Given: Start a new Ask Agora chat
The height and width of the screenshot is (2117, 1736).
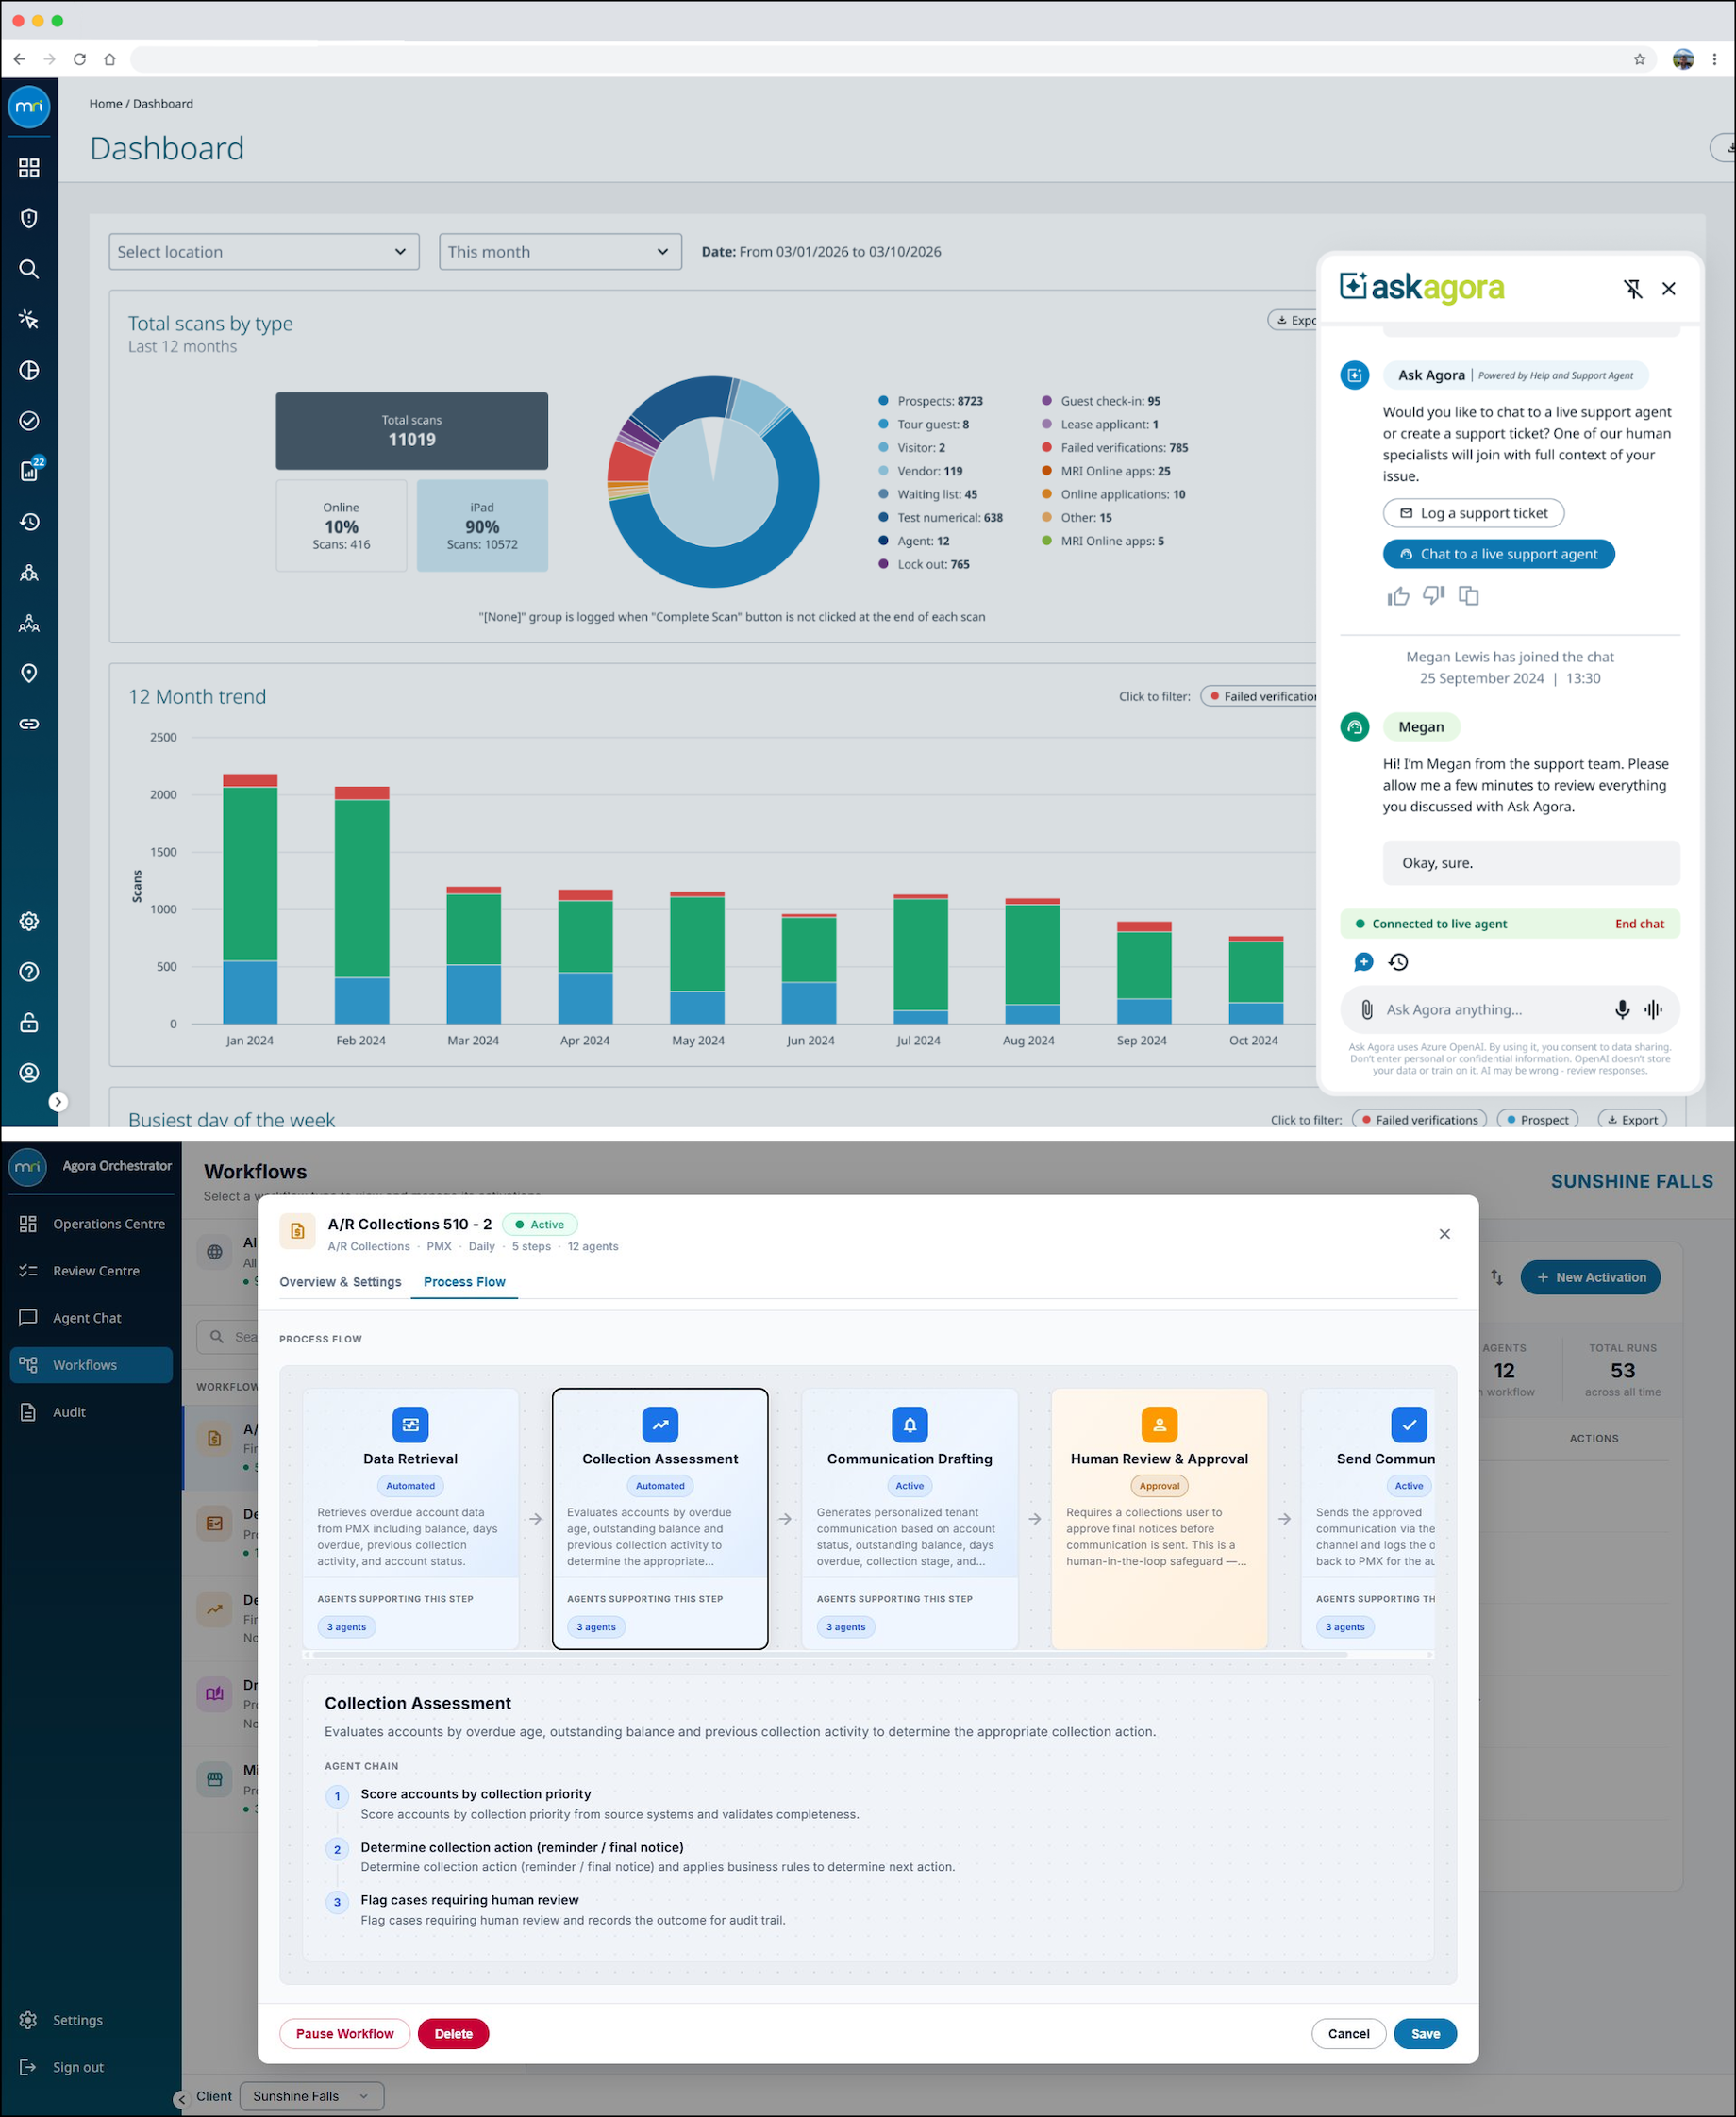Looking at the screenshot, I should click(x=1363, y=962).
